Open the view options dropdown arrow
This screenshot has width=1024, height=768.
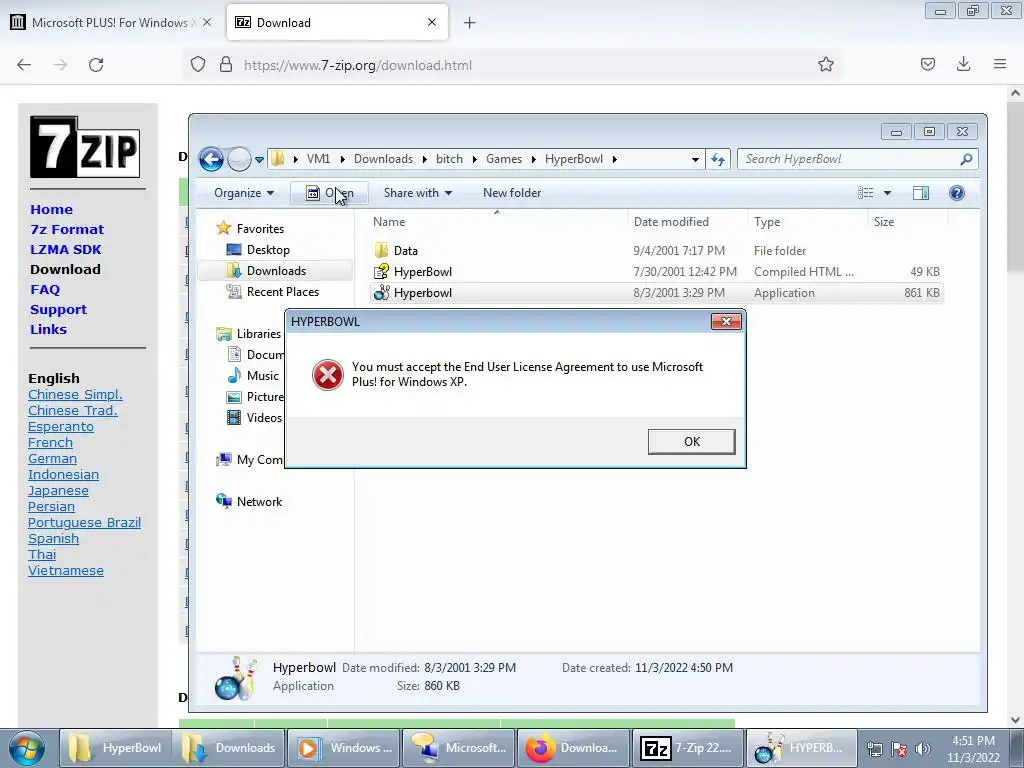click(x=887, y=193)
